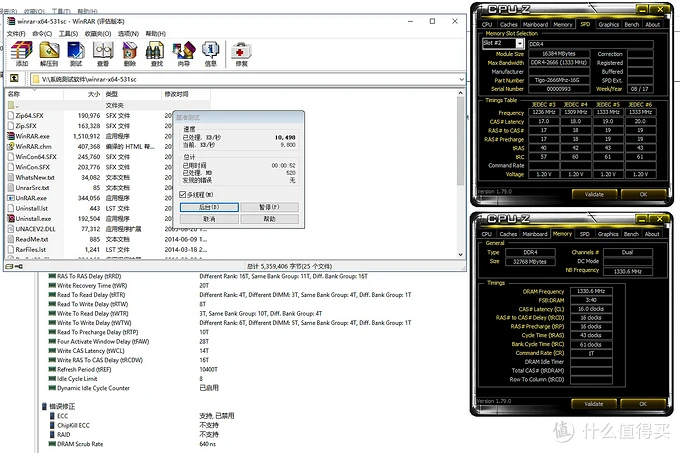This screenshot has width=680, height=453.
Task: Sort by the 名称 column header
Action: [34, 94]
